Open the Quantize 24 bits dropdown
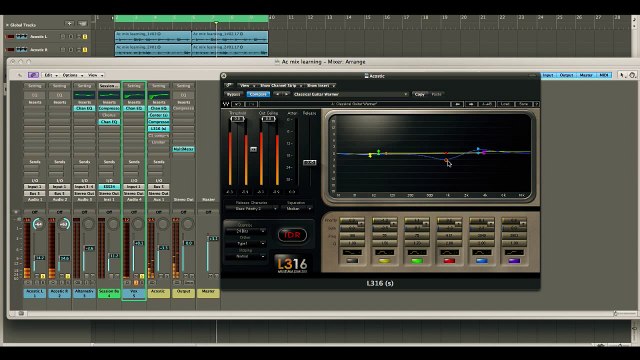This screenshot has width=640, height=360. 245,231
